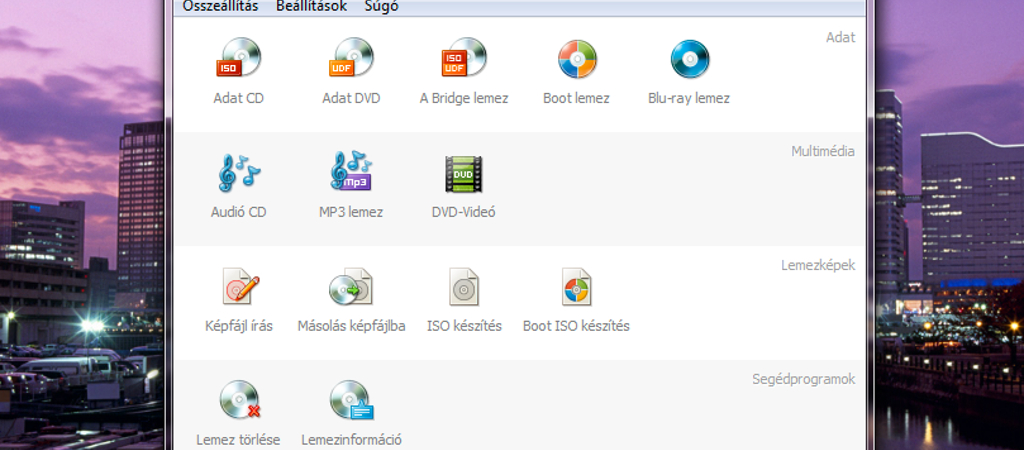Viewport: 1024px width, 450px height.
Task: Click the Lemez törlése erase disc icon
Action: pyautogui.click(x=240, y=400)
